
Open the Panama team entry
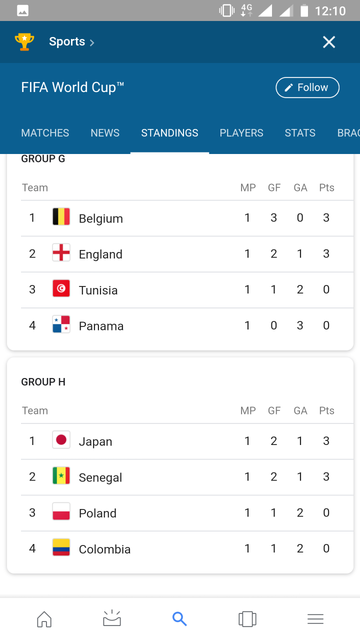pyautogui.click(x=187, y=326)
